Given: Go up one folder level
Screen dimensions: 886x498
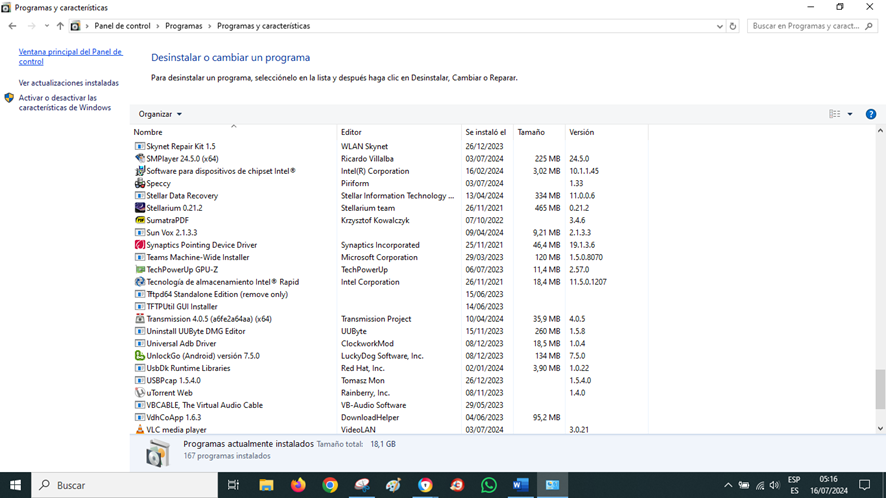Looking at the screenshot, I should (x=60, y=26).
